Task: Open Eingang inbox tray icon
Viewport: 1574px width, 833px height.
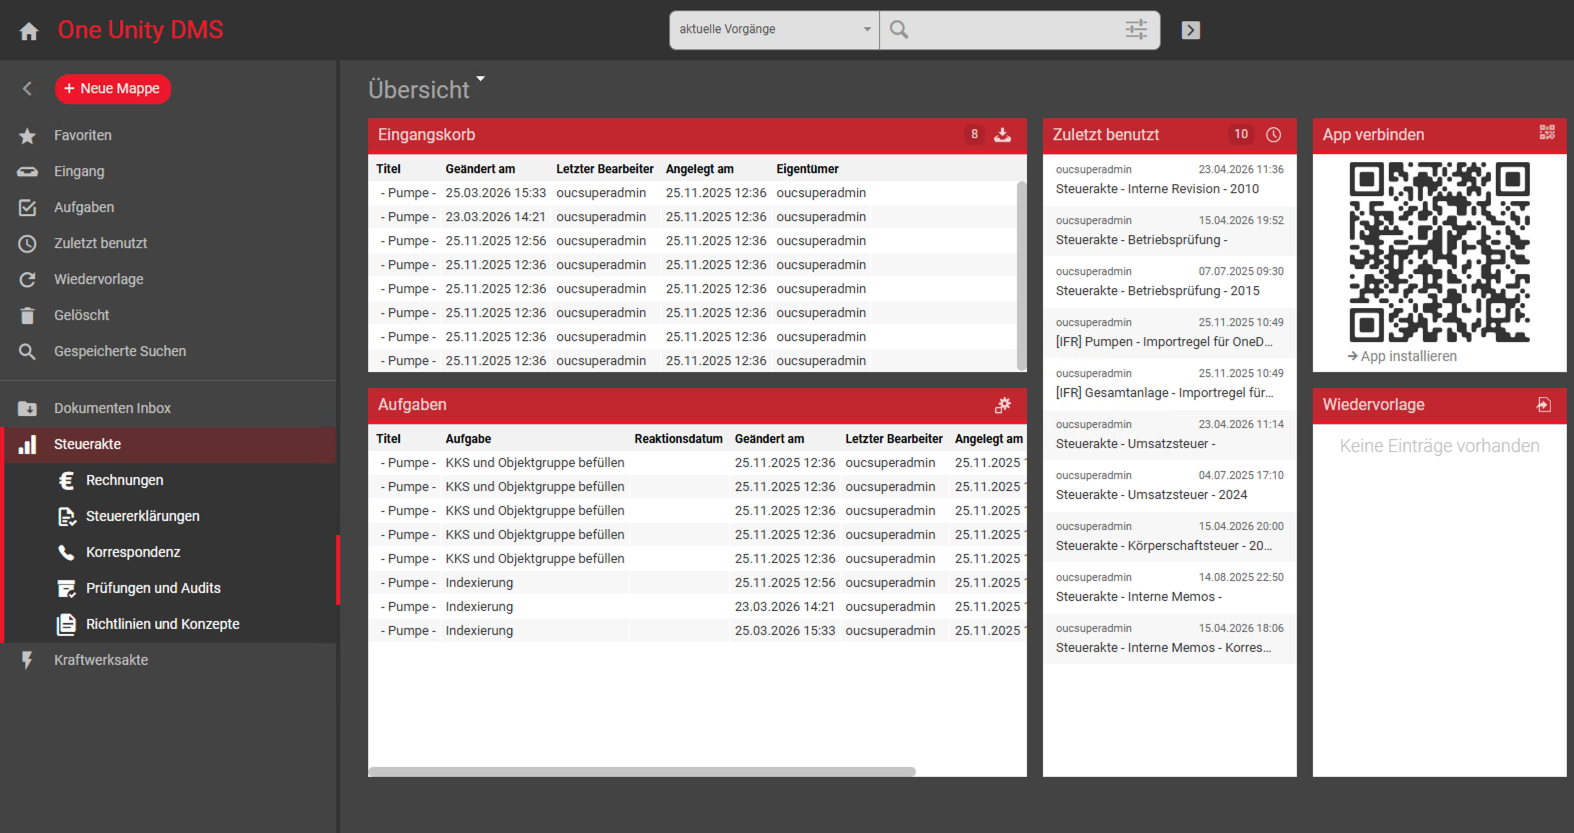Action: point(27,172)
